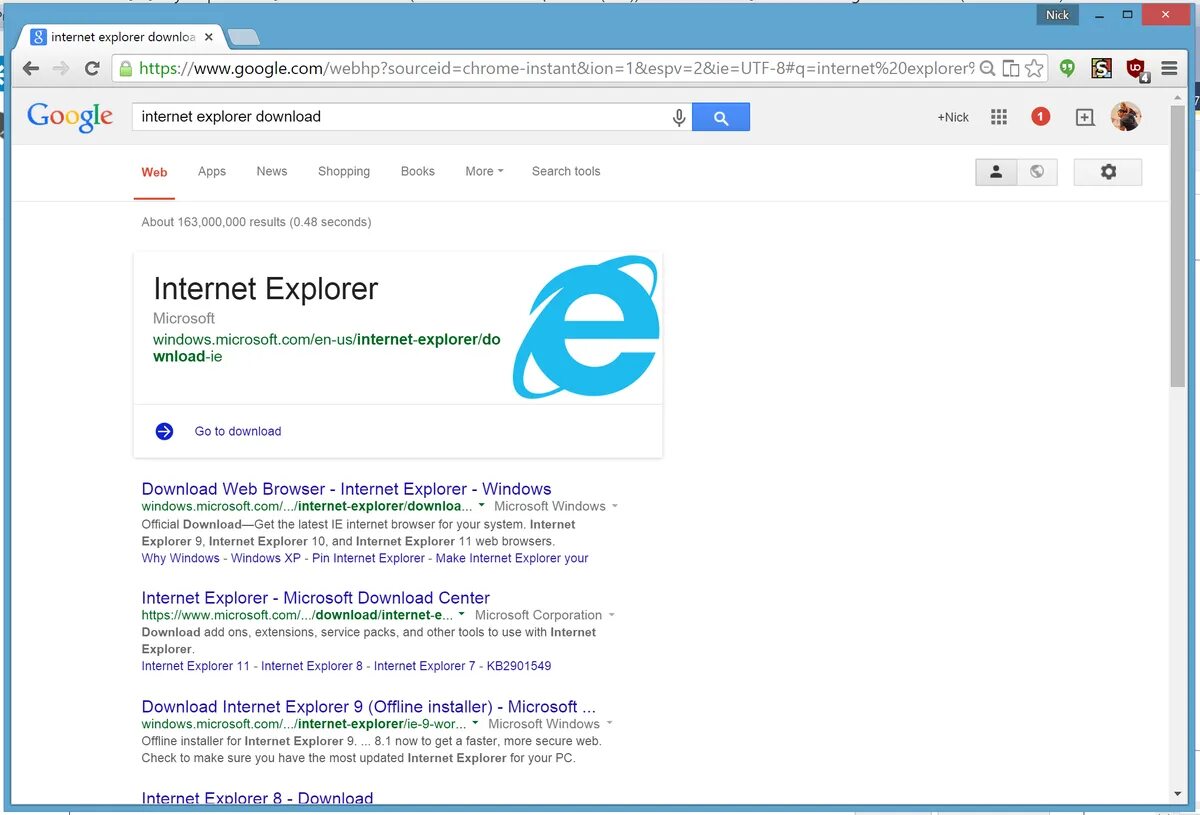This screenshot has height=815, width=1200.
Task: Open the KB2901549 sitelink
Action: point(520,666)
